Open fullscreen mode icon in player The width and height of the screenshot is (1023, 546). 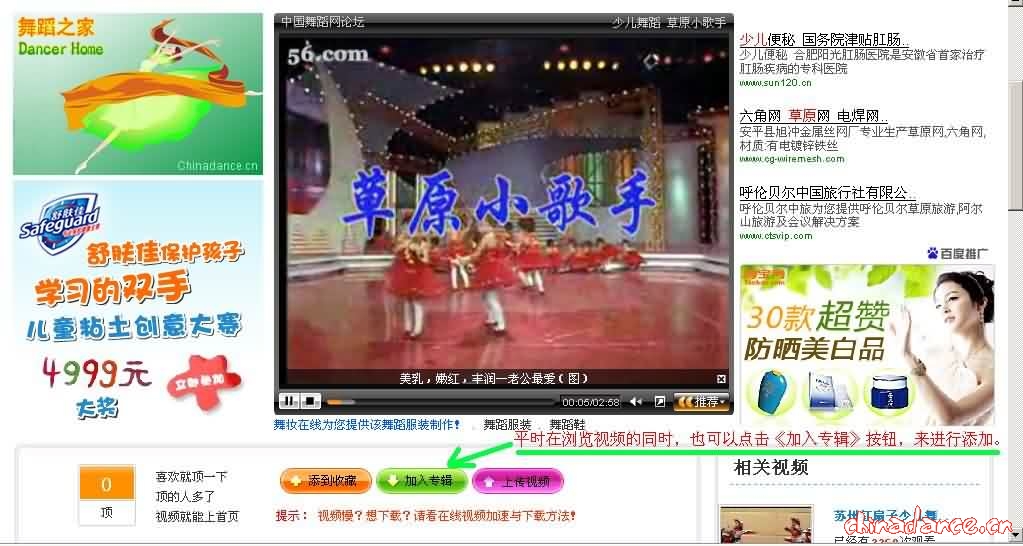point(660,402)
